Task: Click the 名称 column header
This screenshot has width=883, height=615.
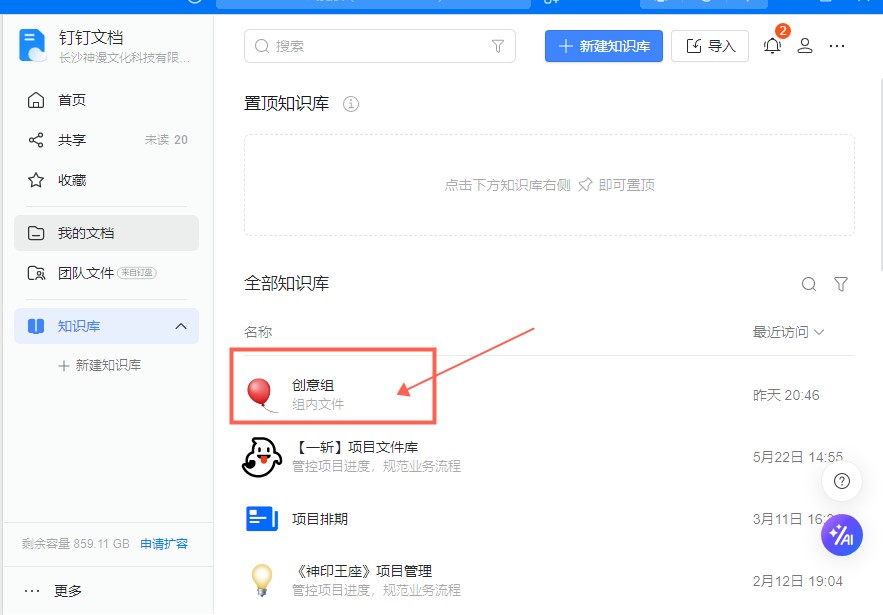Action: coord(258,332)
